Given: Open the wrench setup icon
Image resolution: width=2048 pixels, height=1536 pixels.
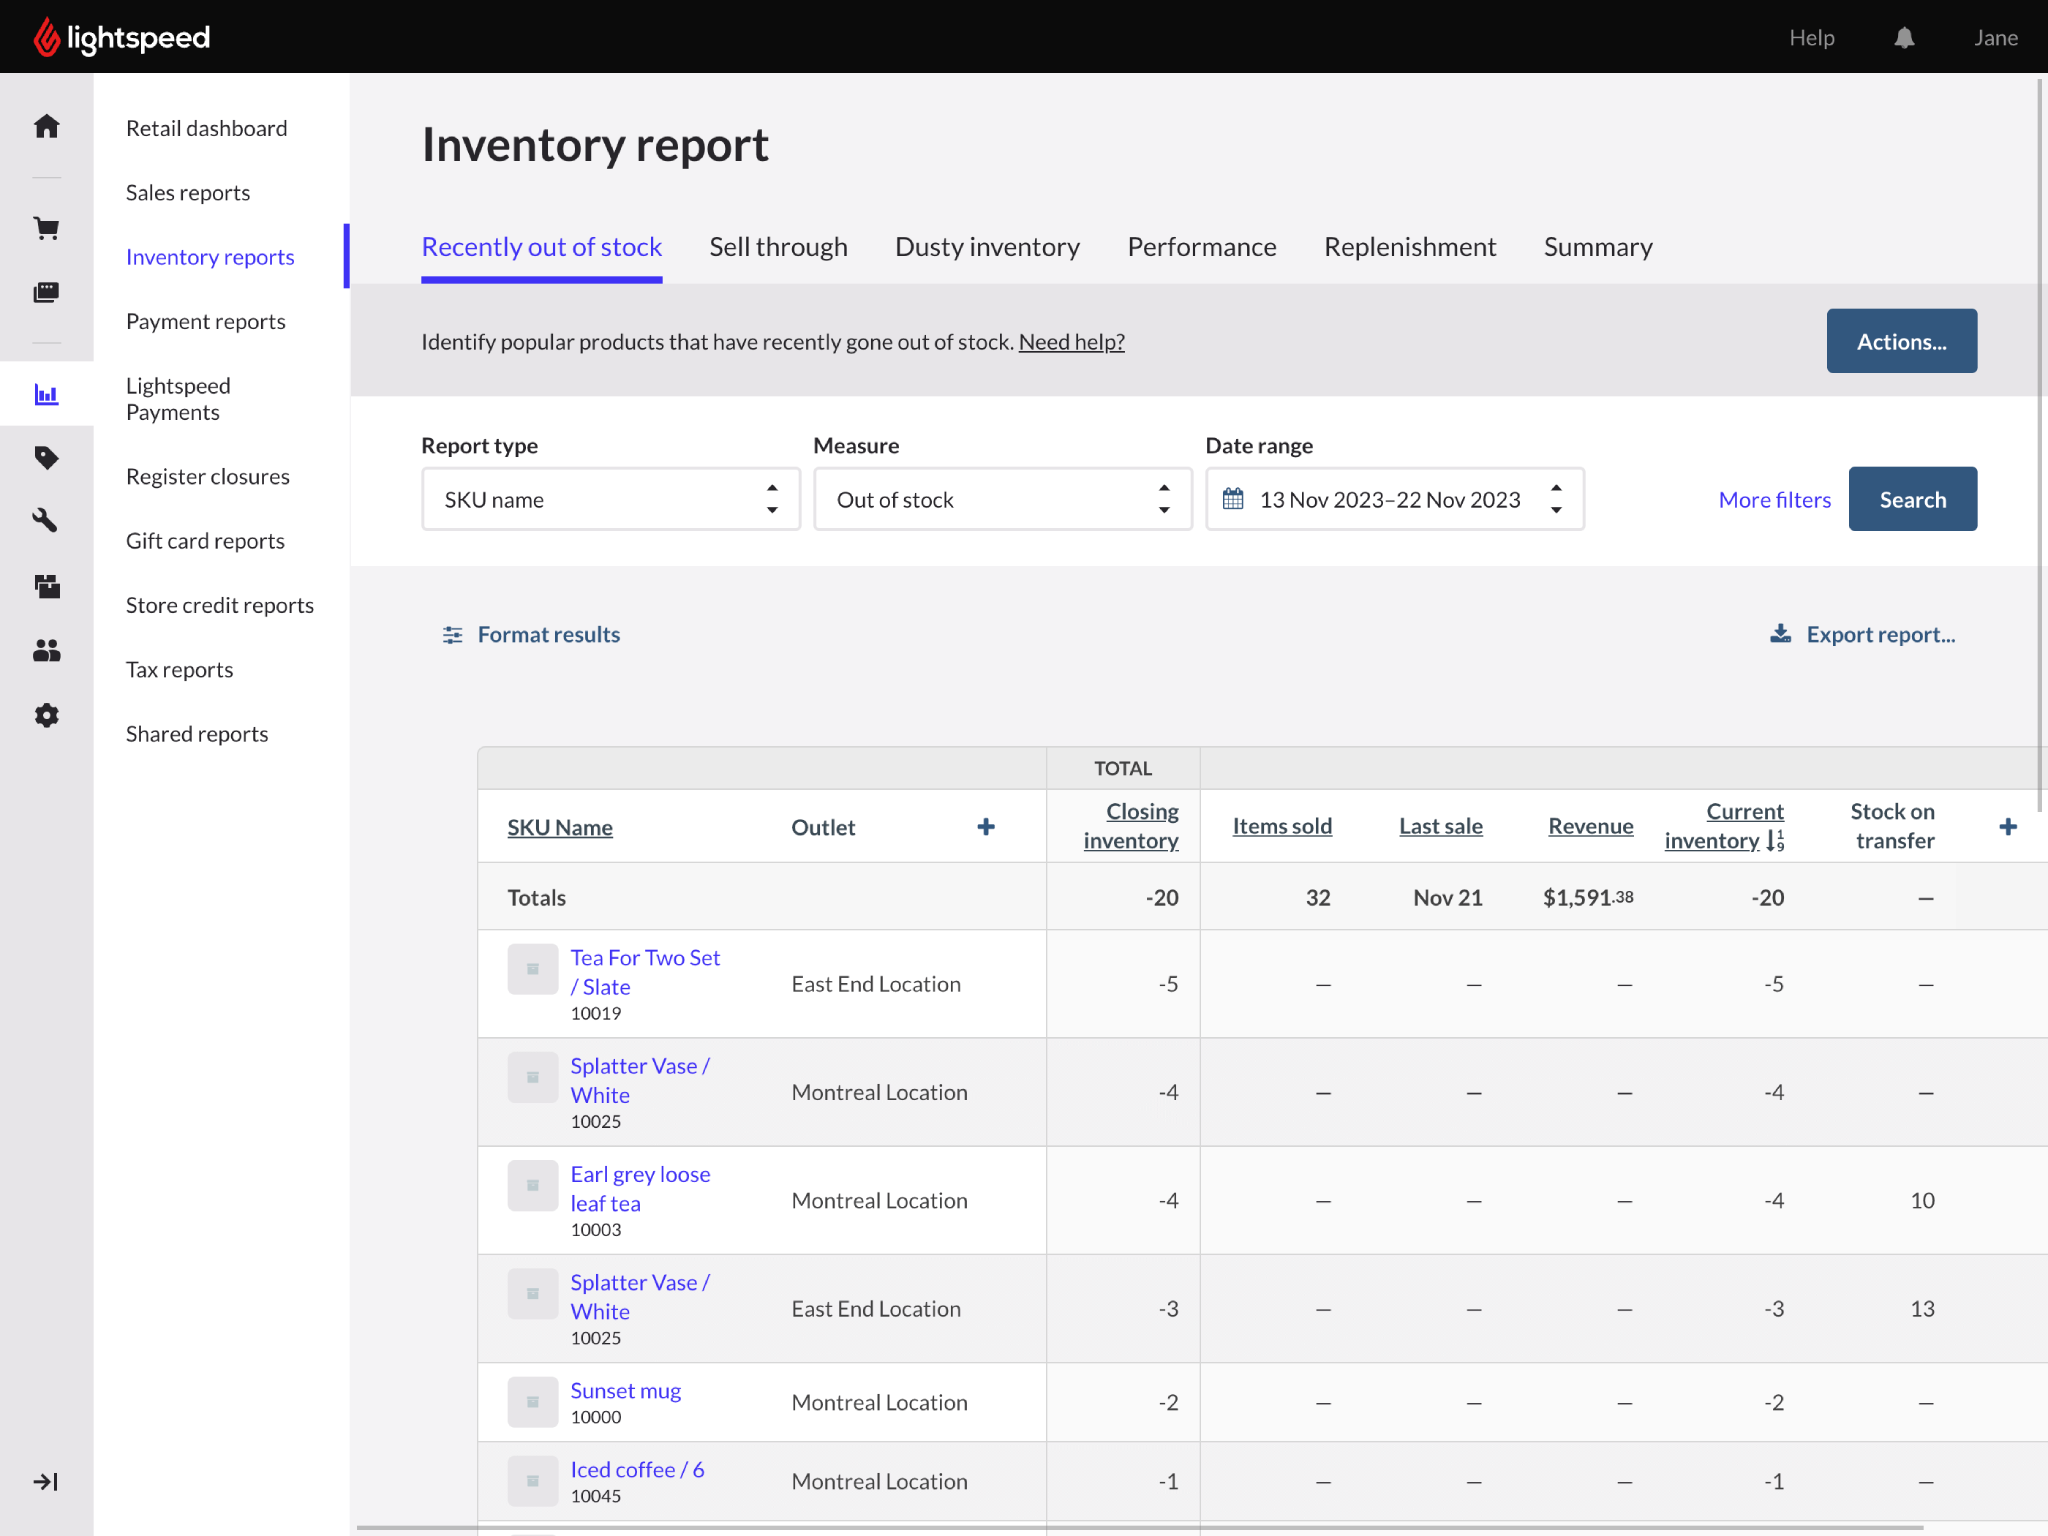Looking at the screenshot, I should click(46, 520).
